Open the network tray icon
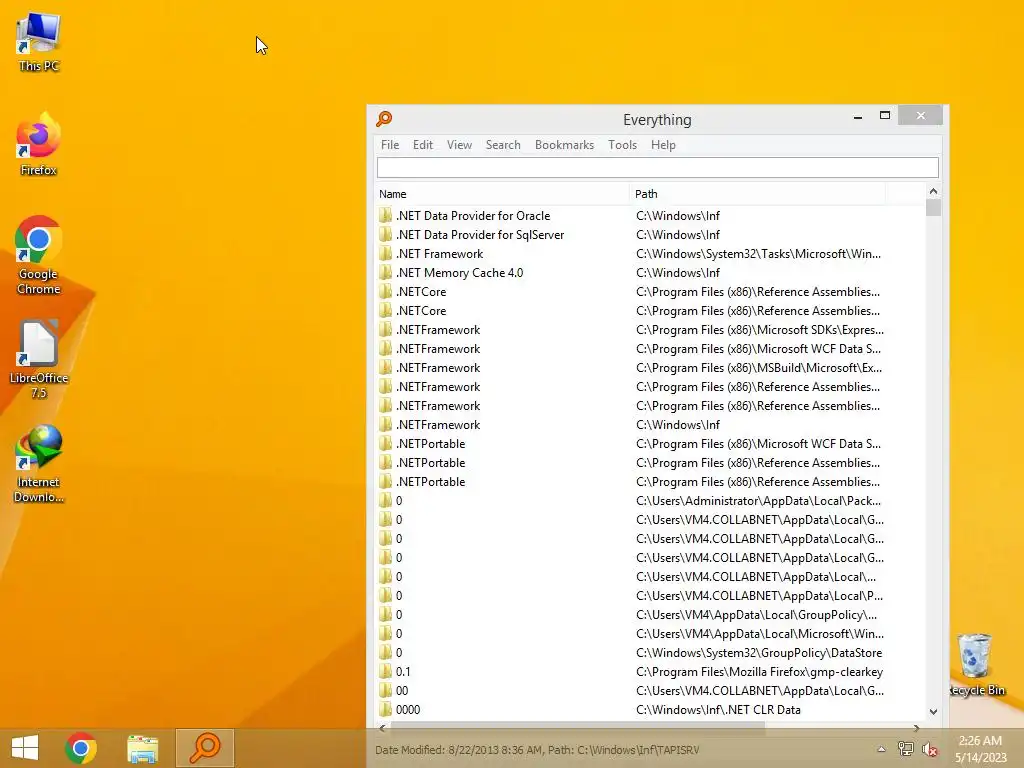 [905, 749]
